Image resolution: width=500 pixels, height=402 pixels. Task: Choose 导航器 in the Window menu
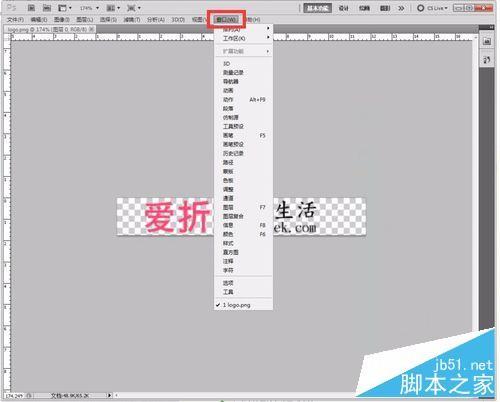coord(243,81)
